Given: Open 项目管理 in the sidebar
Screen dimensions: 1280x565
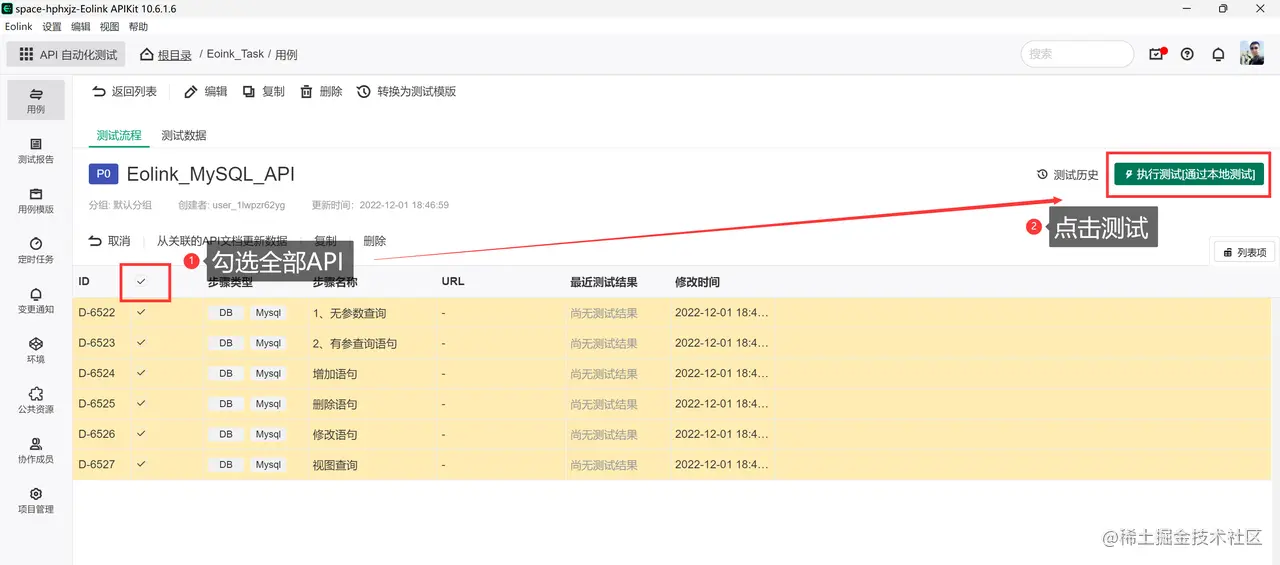Looking at the screenshot, I should (x=36, y=500).
